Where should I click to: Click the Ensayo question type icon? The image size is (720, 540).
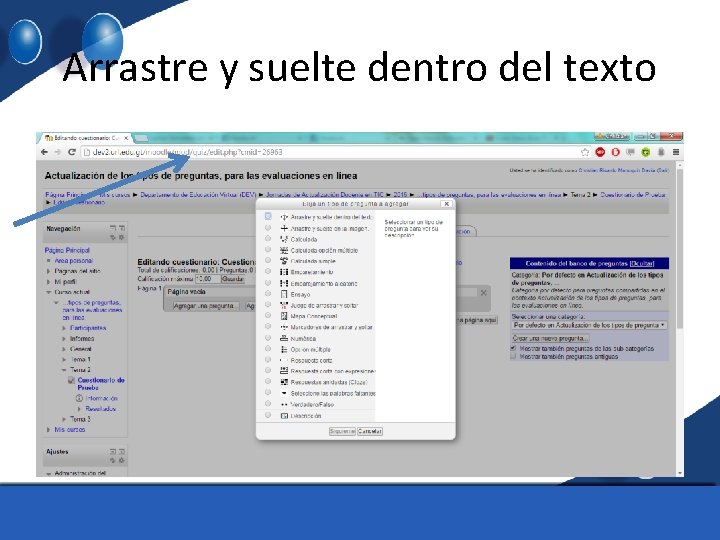[x=284, y=294]
